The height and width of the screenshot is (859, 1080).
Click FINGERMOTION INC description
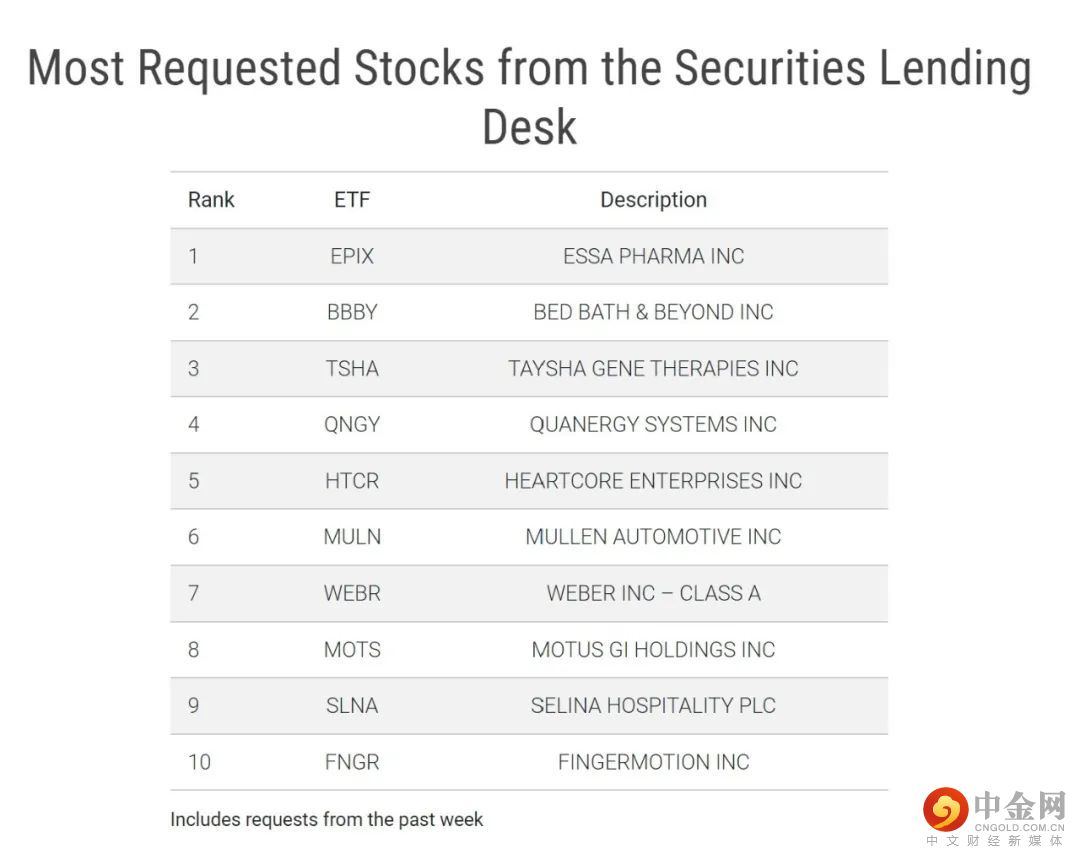pyautogui.click(x=653, y=762)
